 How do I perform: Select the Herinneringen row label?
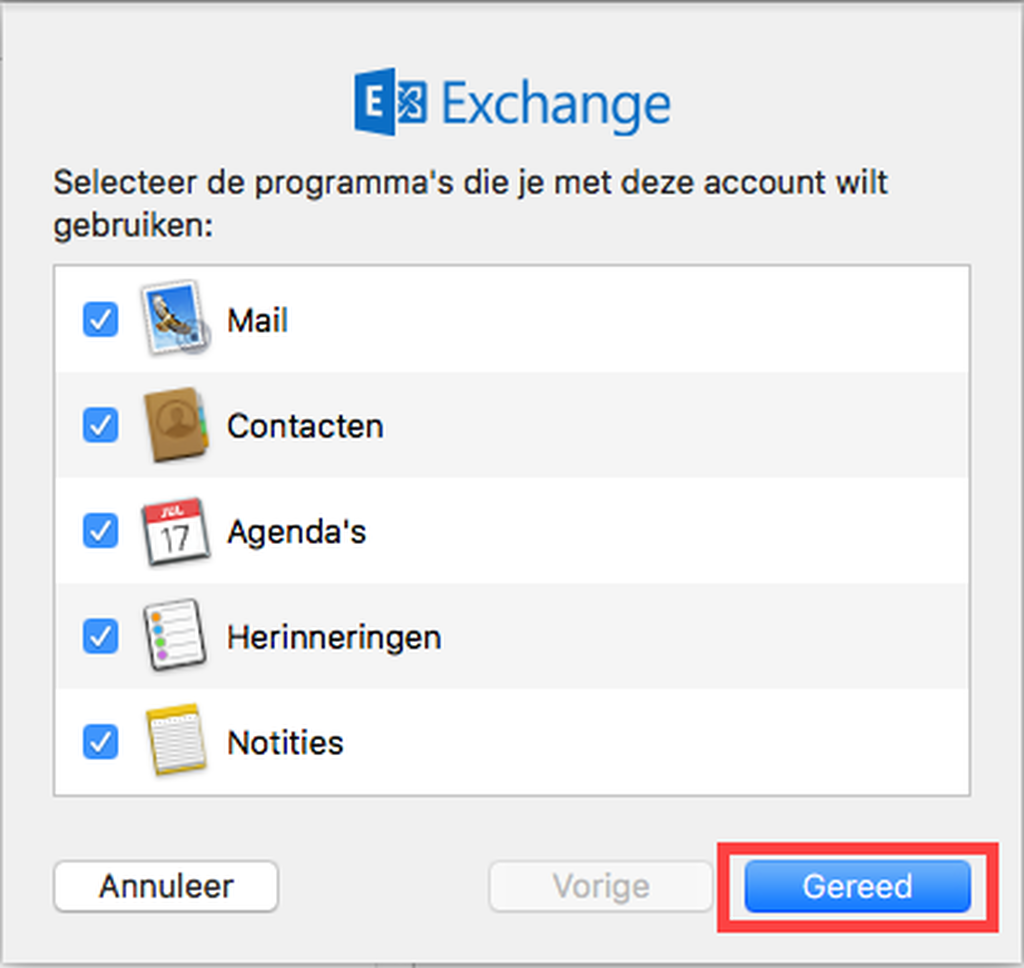pyautogui.click(x=334, y=637)
